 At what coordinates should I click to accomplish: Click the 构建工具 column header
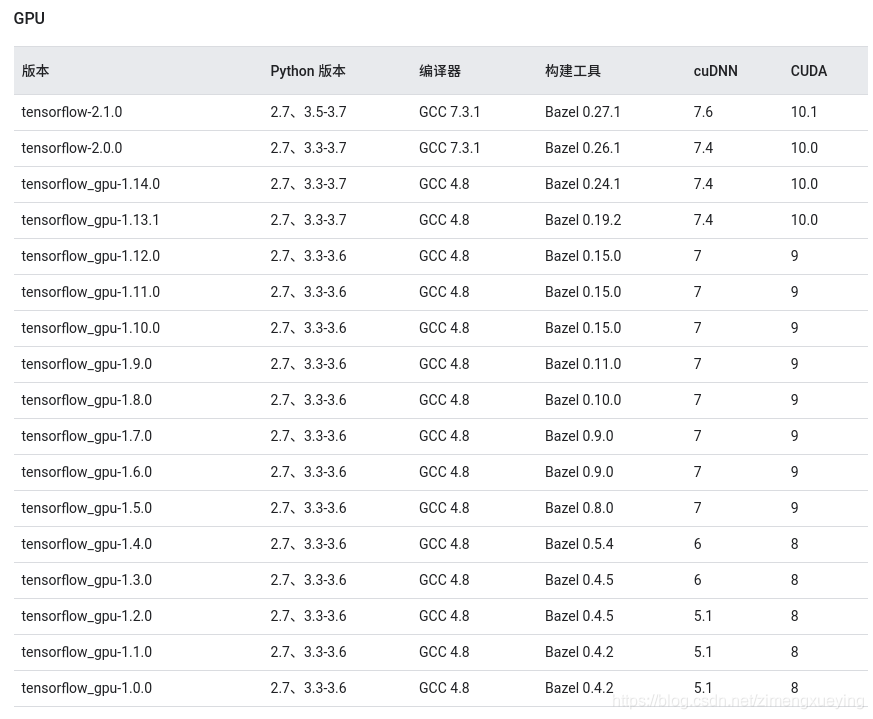pos(573,71)
